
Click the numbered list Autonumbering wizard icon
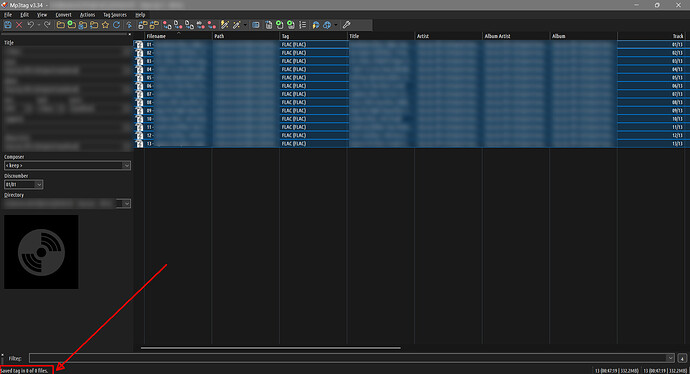coord(303,25)
